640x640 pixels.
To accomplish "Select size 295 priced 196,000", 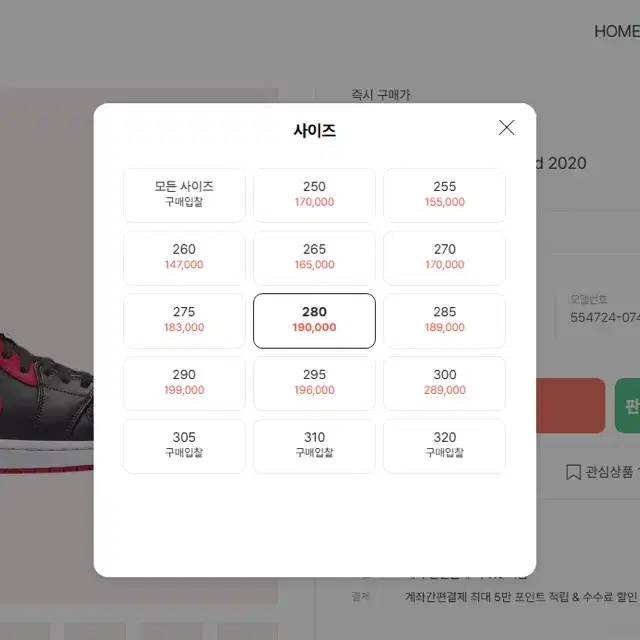I will coord(314,384).
